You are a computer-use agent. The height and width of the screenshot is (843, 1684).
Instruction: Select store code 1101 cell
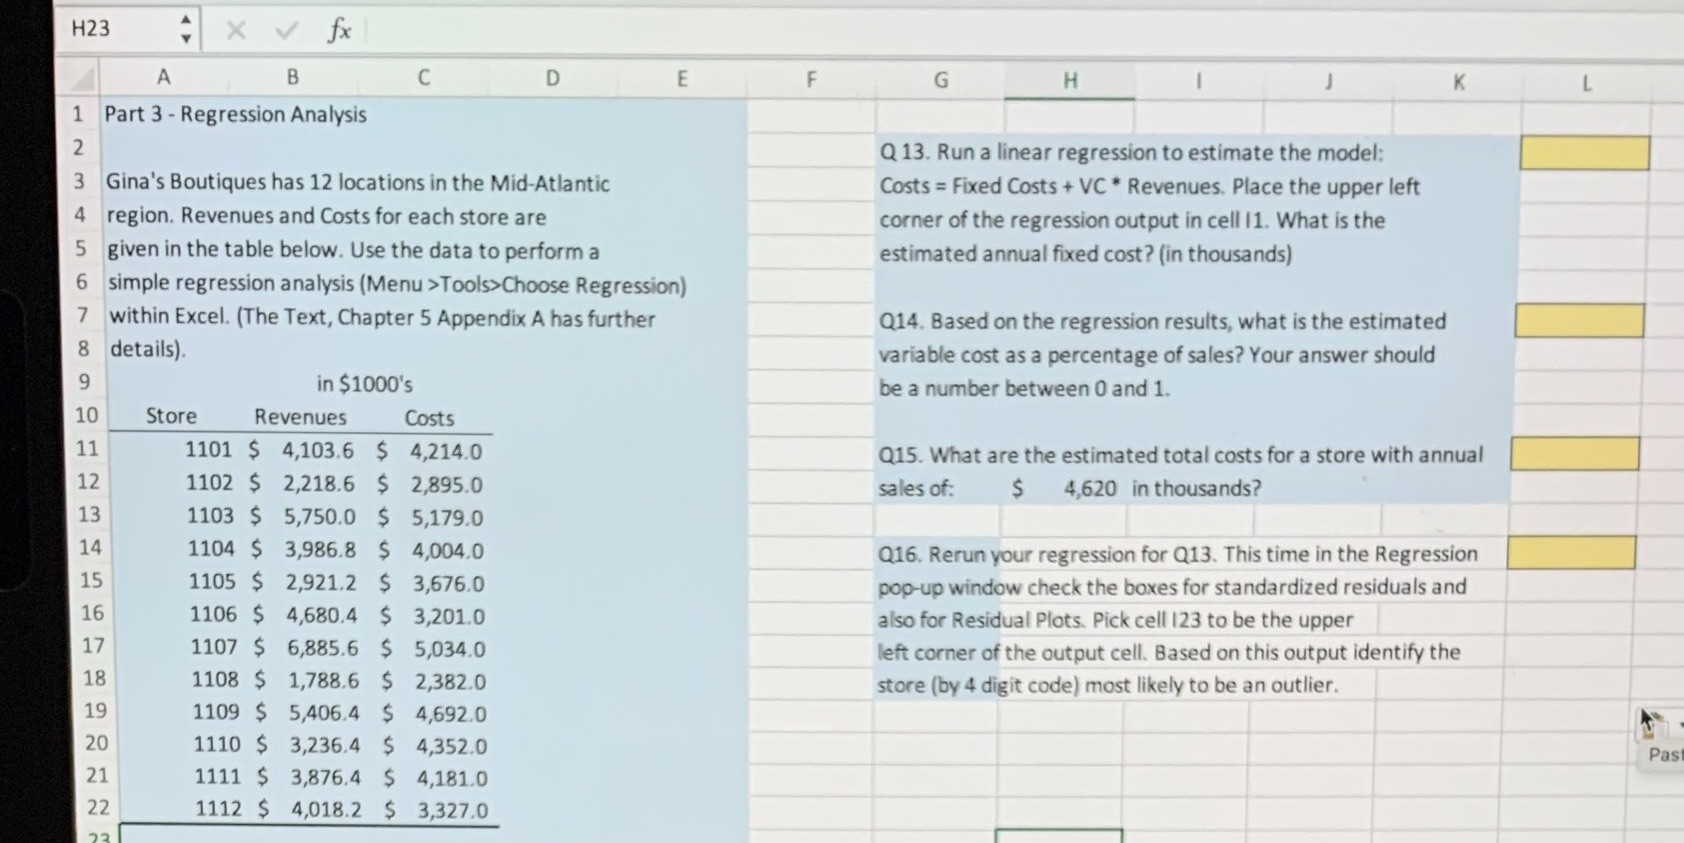point(208,449)
